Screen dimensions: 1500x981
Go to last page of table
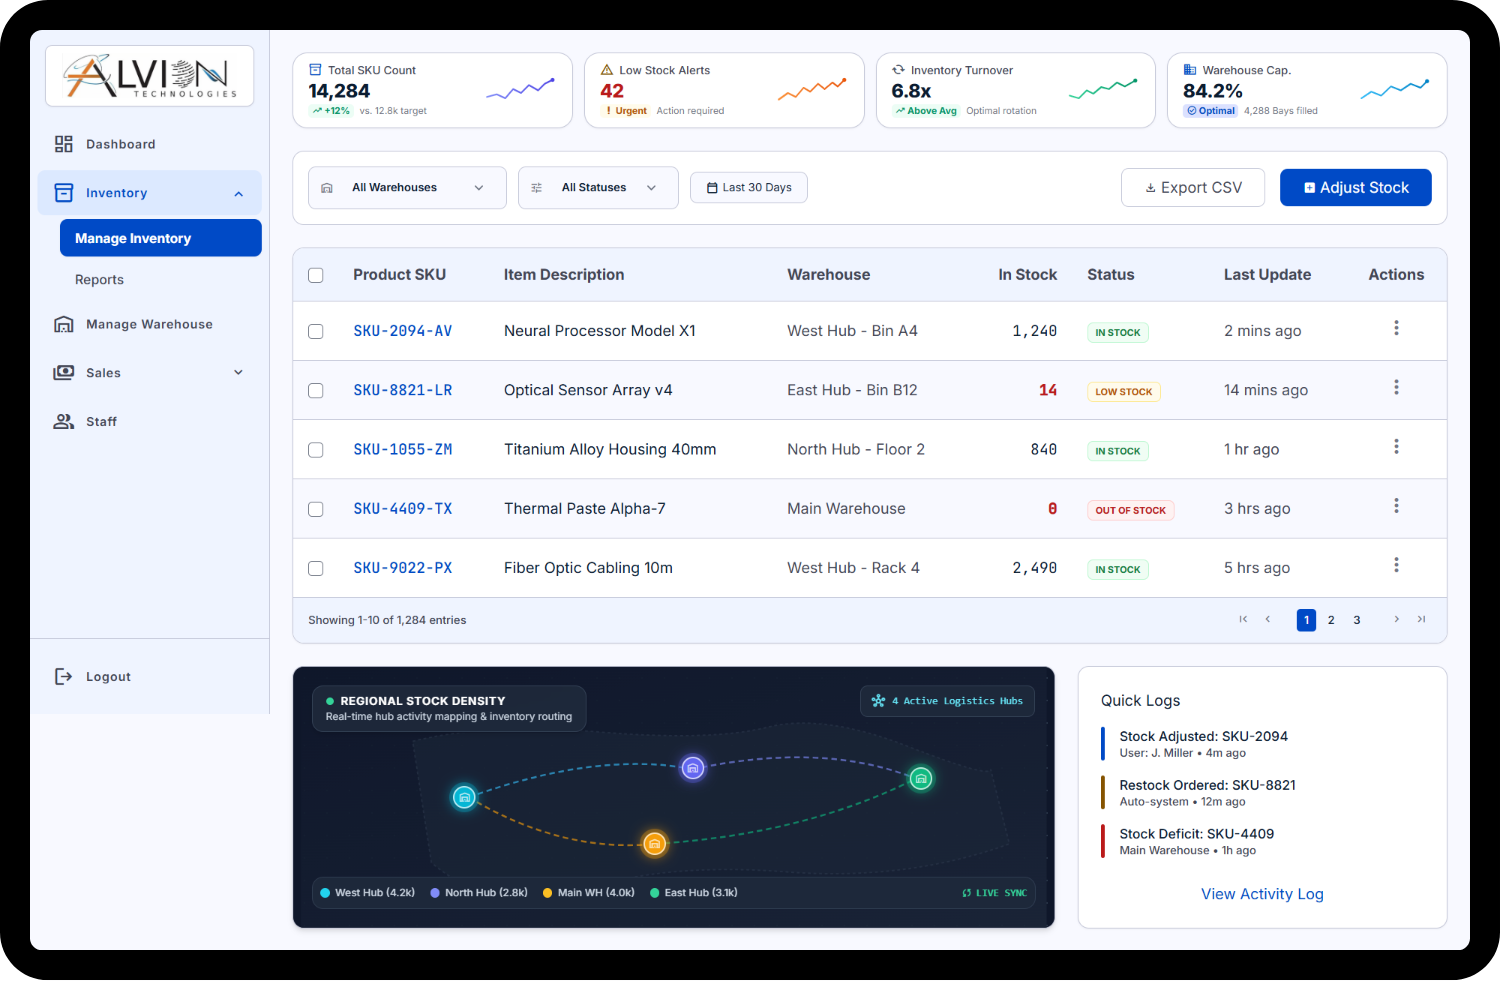[x=1421, y=620]
